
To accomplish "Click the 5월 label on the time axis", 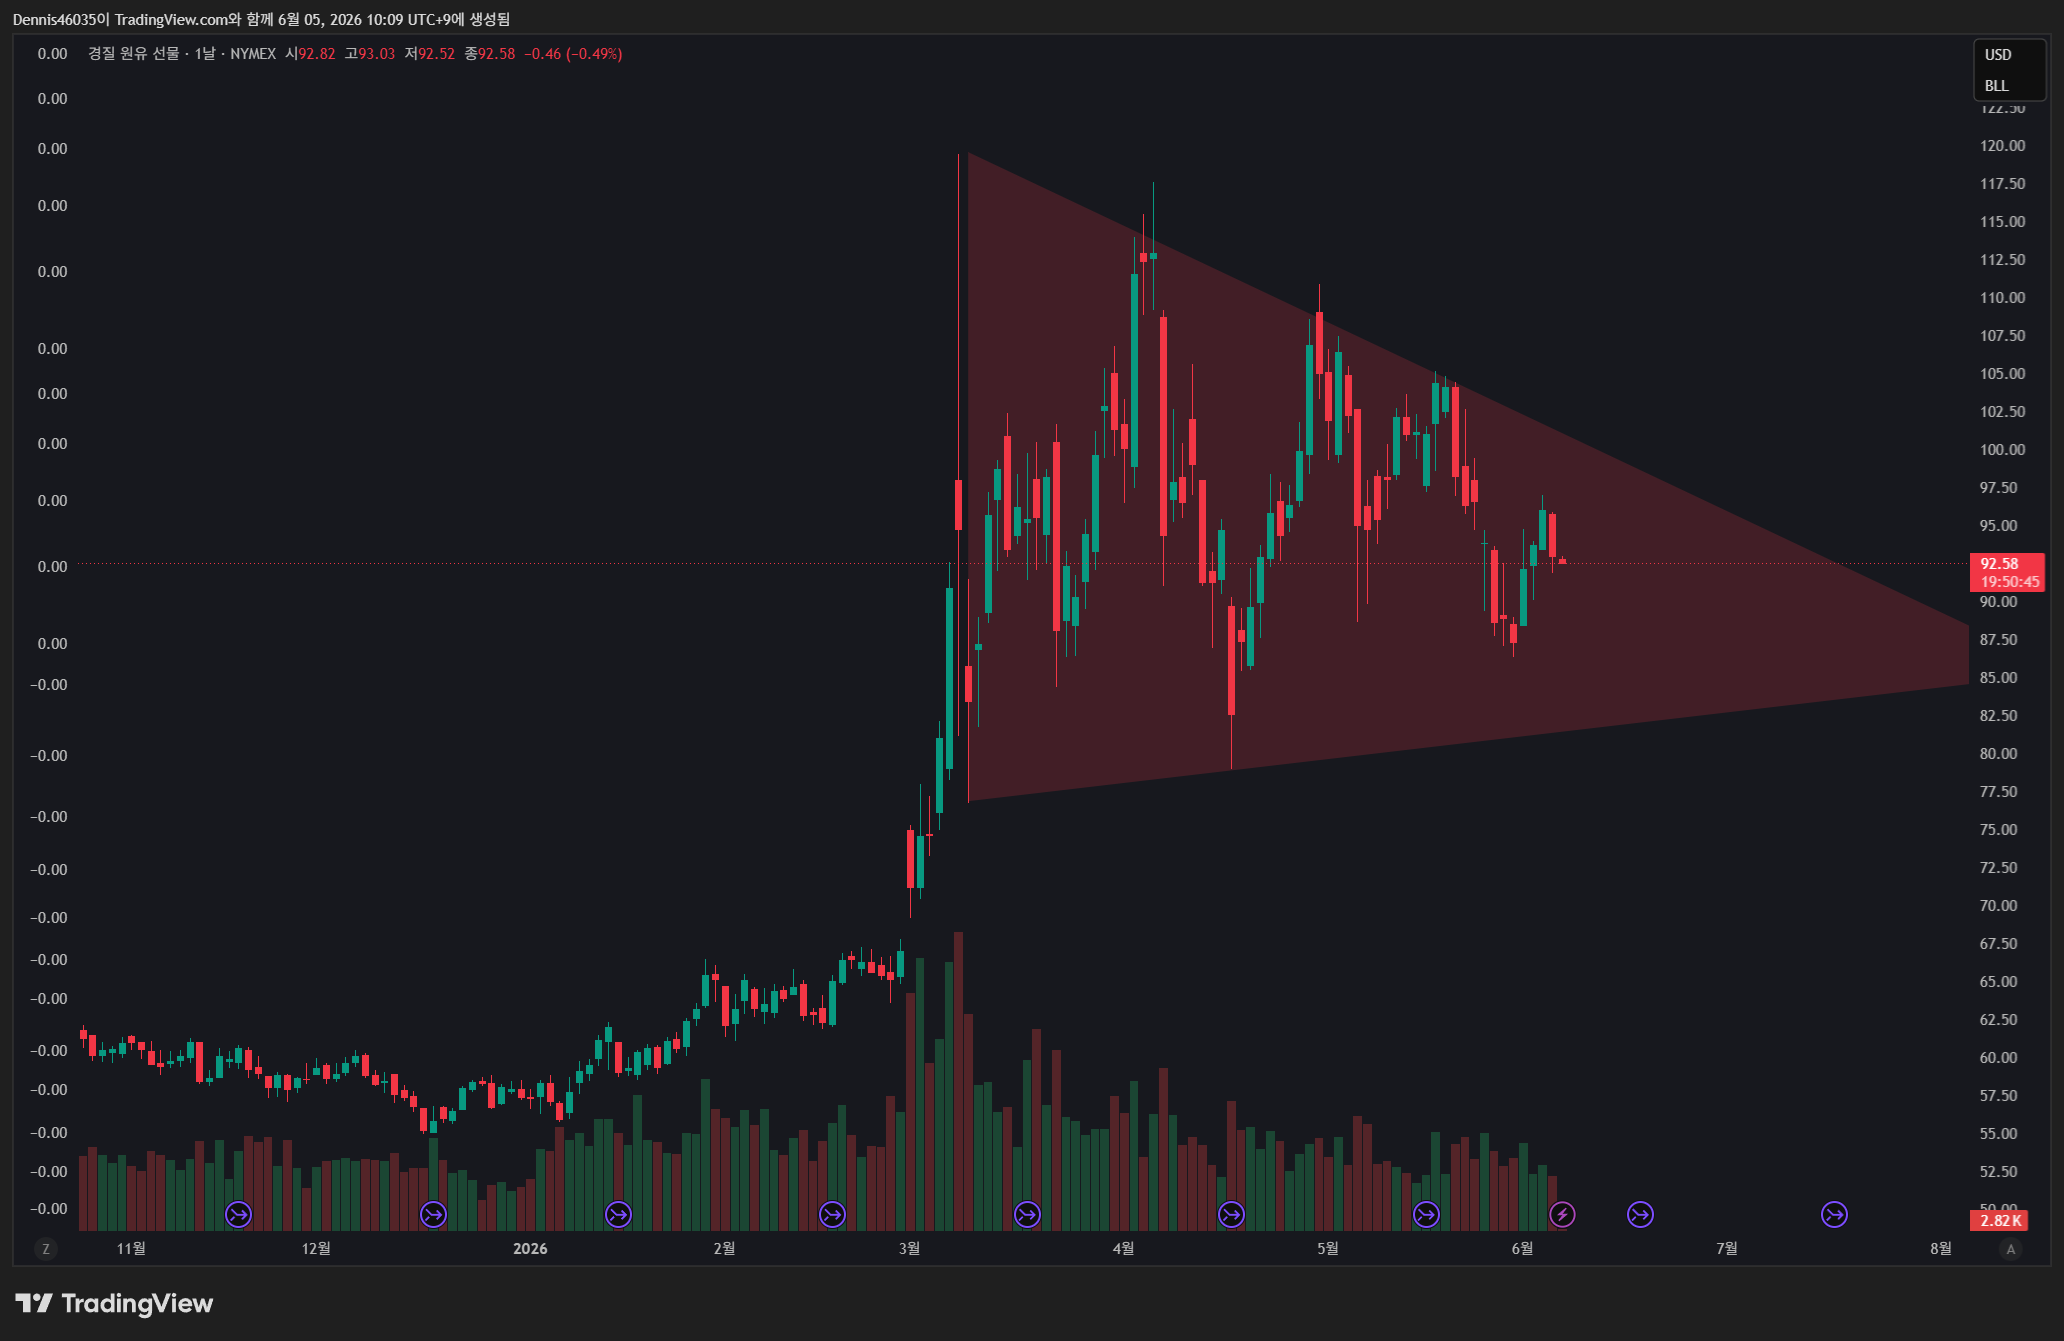I will coord(1327,1248).
